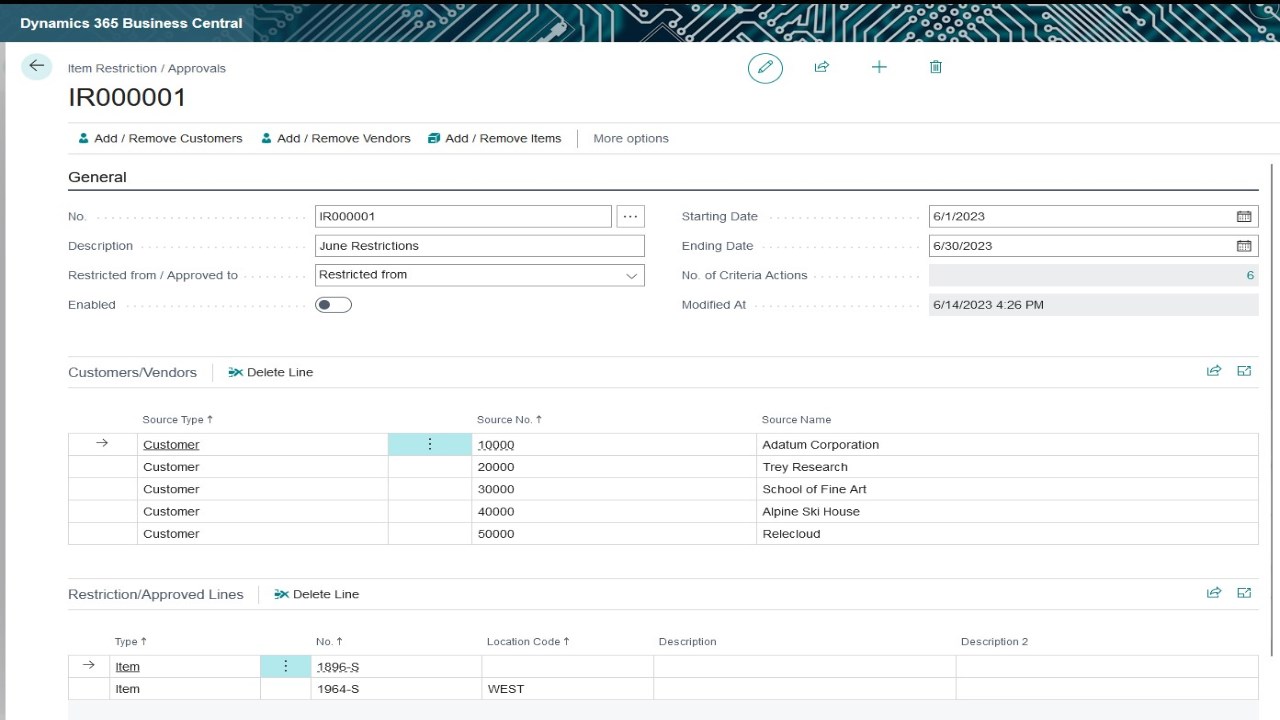Select the Relecloud cell
1280x720 pixels.
tap(1007, 533)
